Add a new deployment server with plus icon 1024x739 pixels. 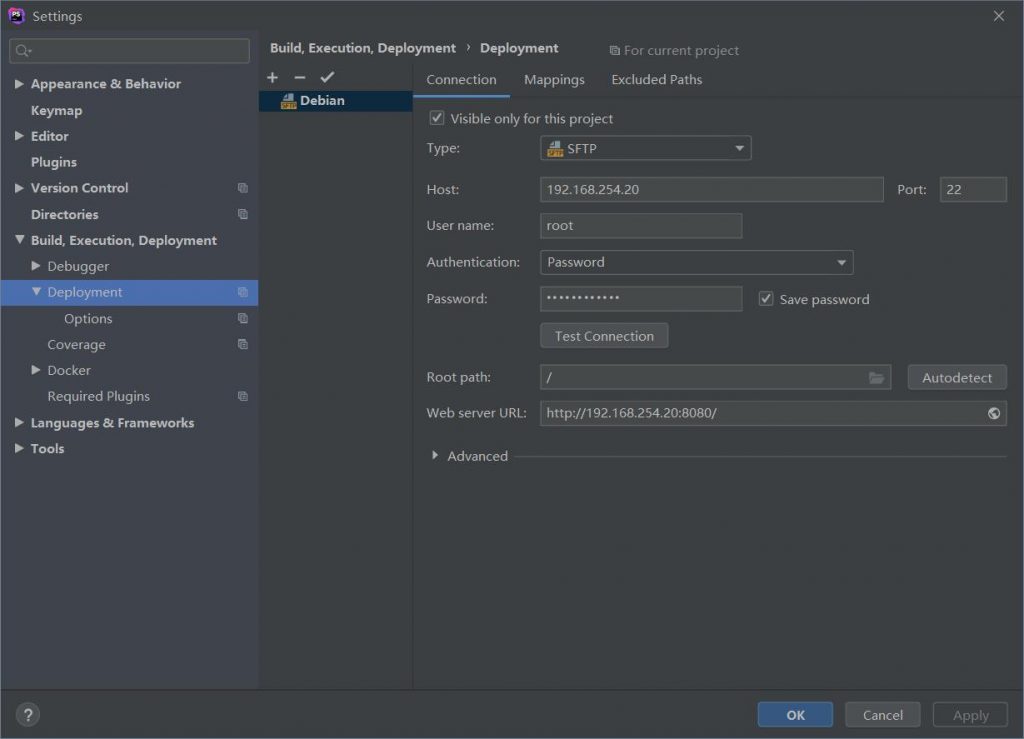pyautogui.click(x=272, y=78)
